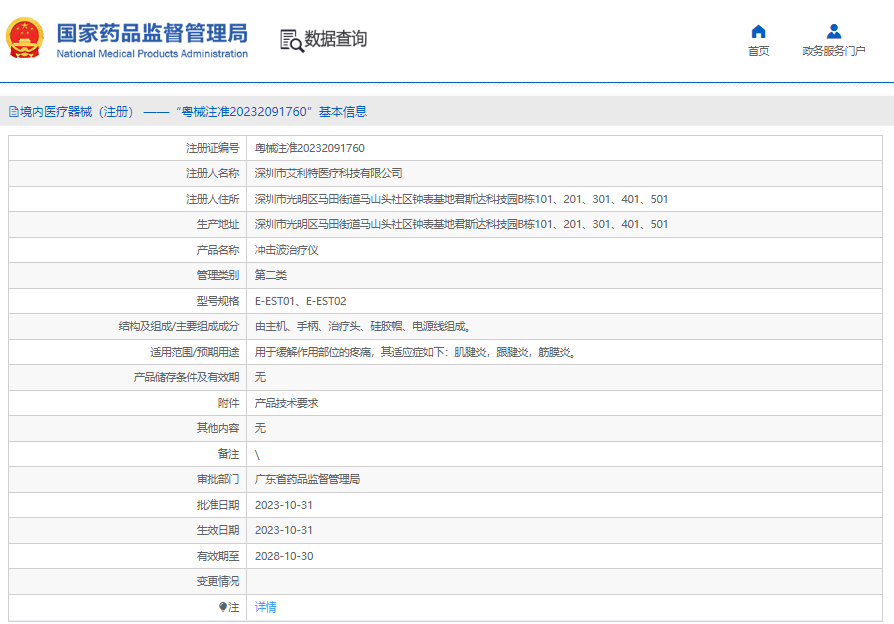Click the lightbulb icon next to 注
The width and height of the screenshot is (894, 624).
coord(223,607)
